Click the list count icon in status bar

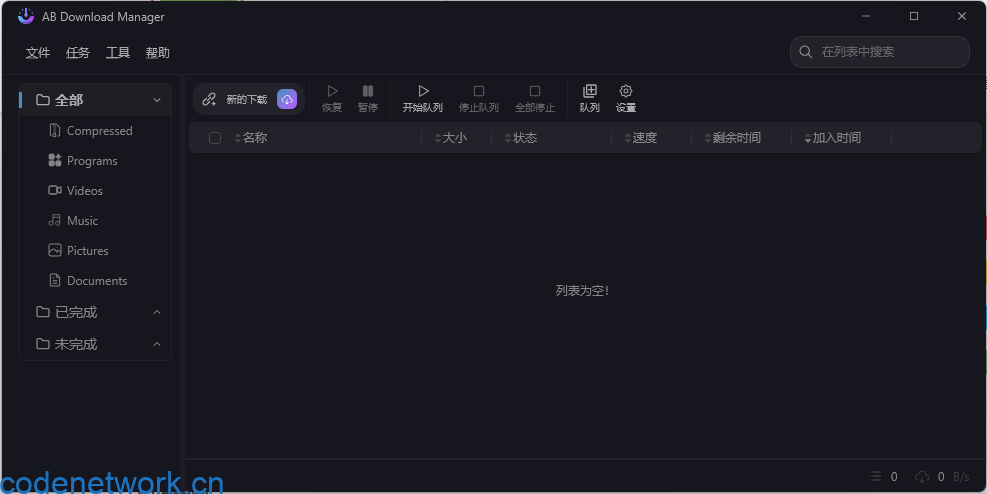876,476
